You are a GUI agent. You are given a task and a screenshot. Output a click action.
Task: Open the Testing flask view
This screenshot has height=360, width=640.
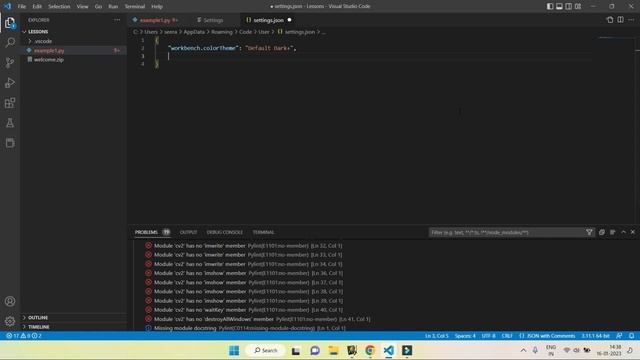click(x=10, y=122)
